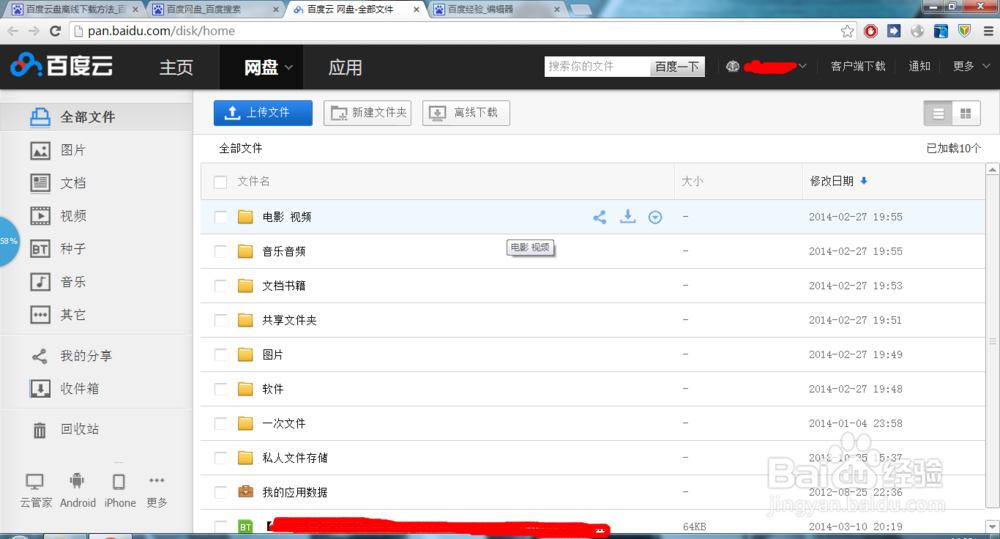Click the shield extension icon in toolbar
The height and width of the screenshot is (539, 1000).
[x=964, y=31]
